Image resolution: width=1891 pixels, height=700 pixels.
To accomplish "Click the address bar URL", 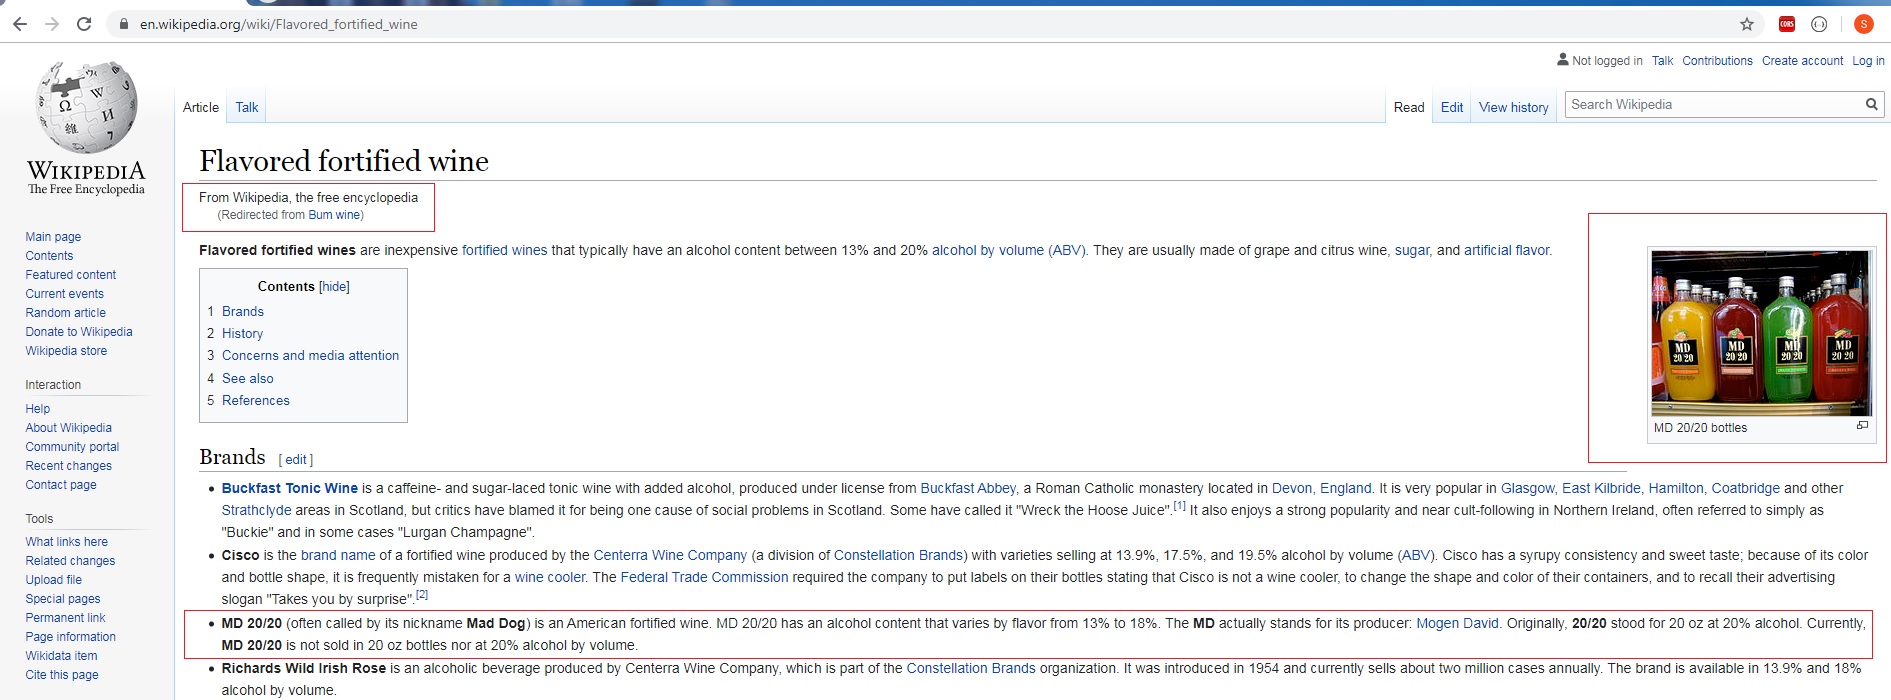I will [x=279, y=24].
